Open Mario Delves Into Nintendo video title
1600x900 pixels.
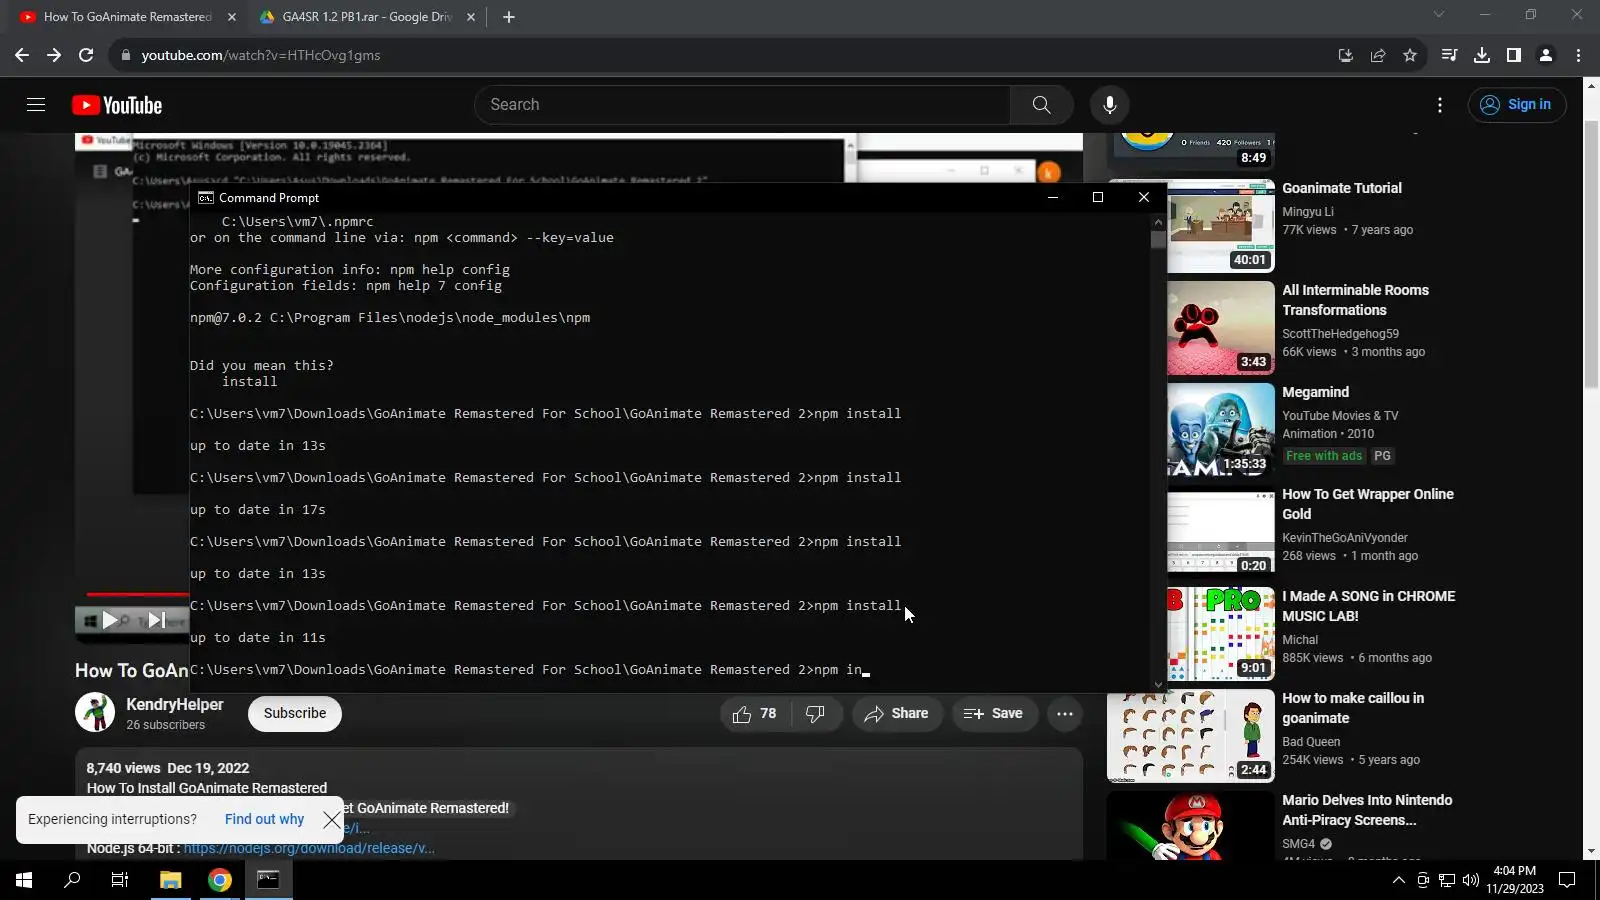[x=1367, y=810]
